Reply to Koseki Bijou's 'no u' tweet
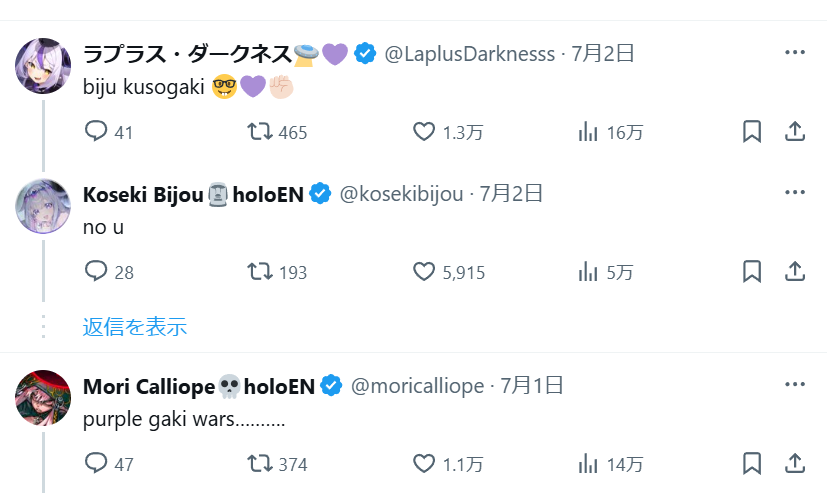 point(96,271)
